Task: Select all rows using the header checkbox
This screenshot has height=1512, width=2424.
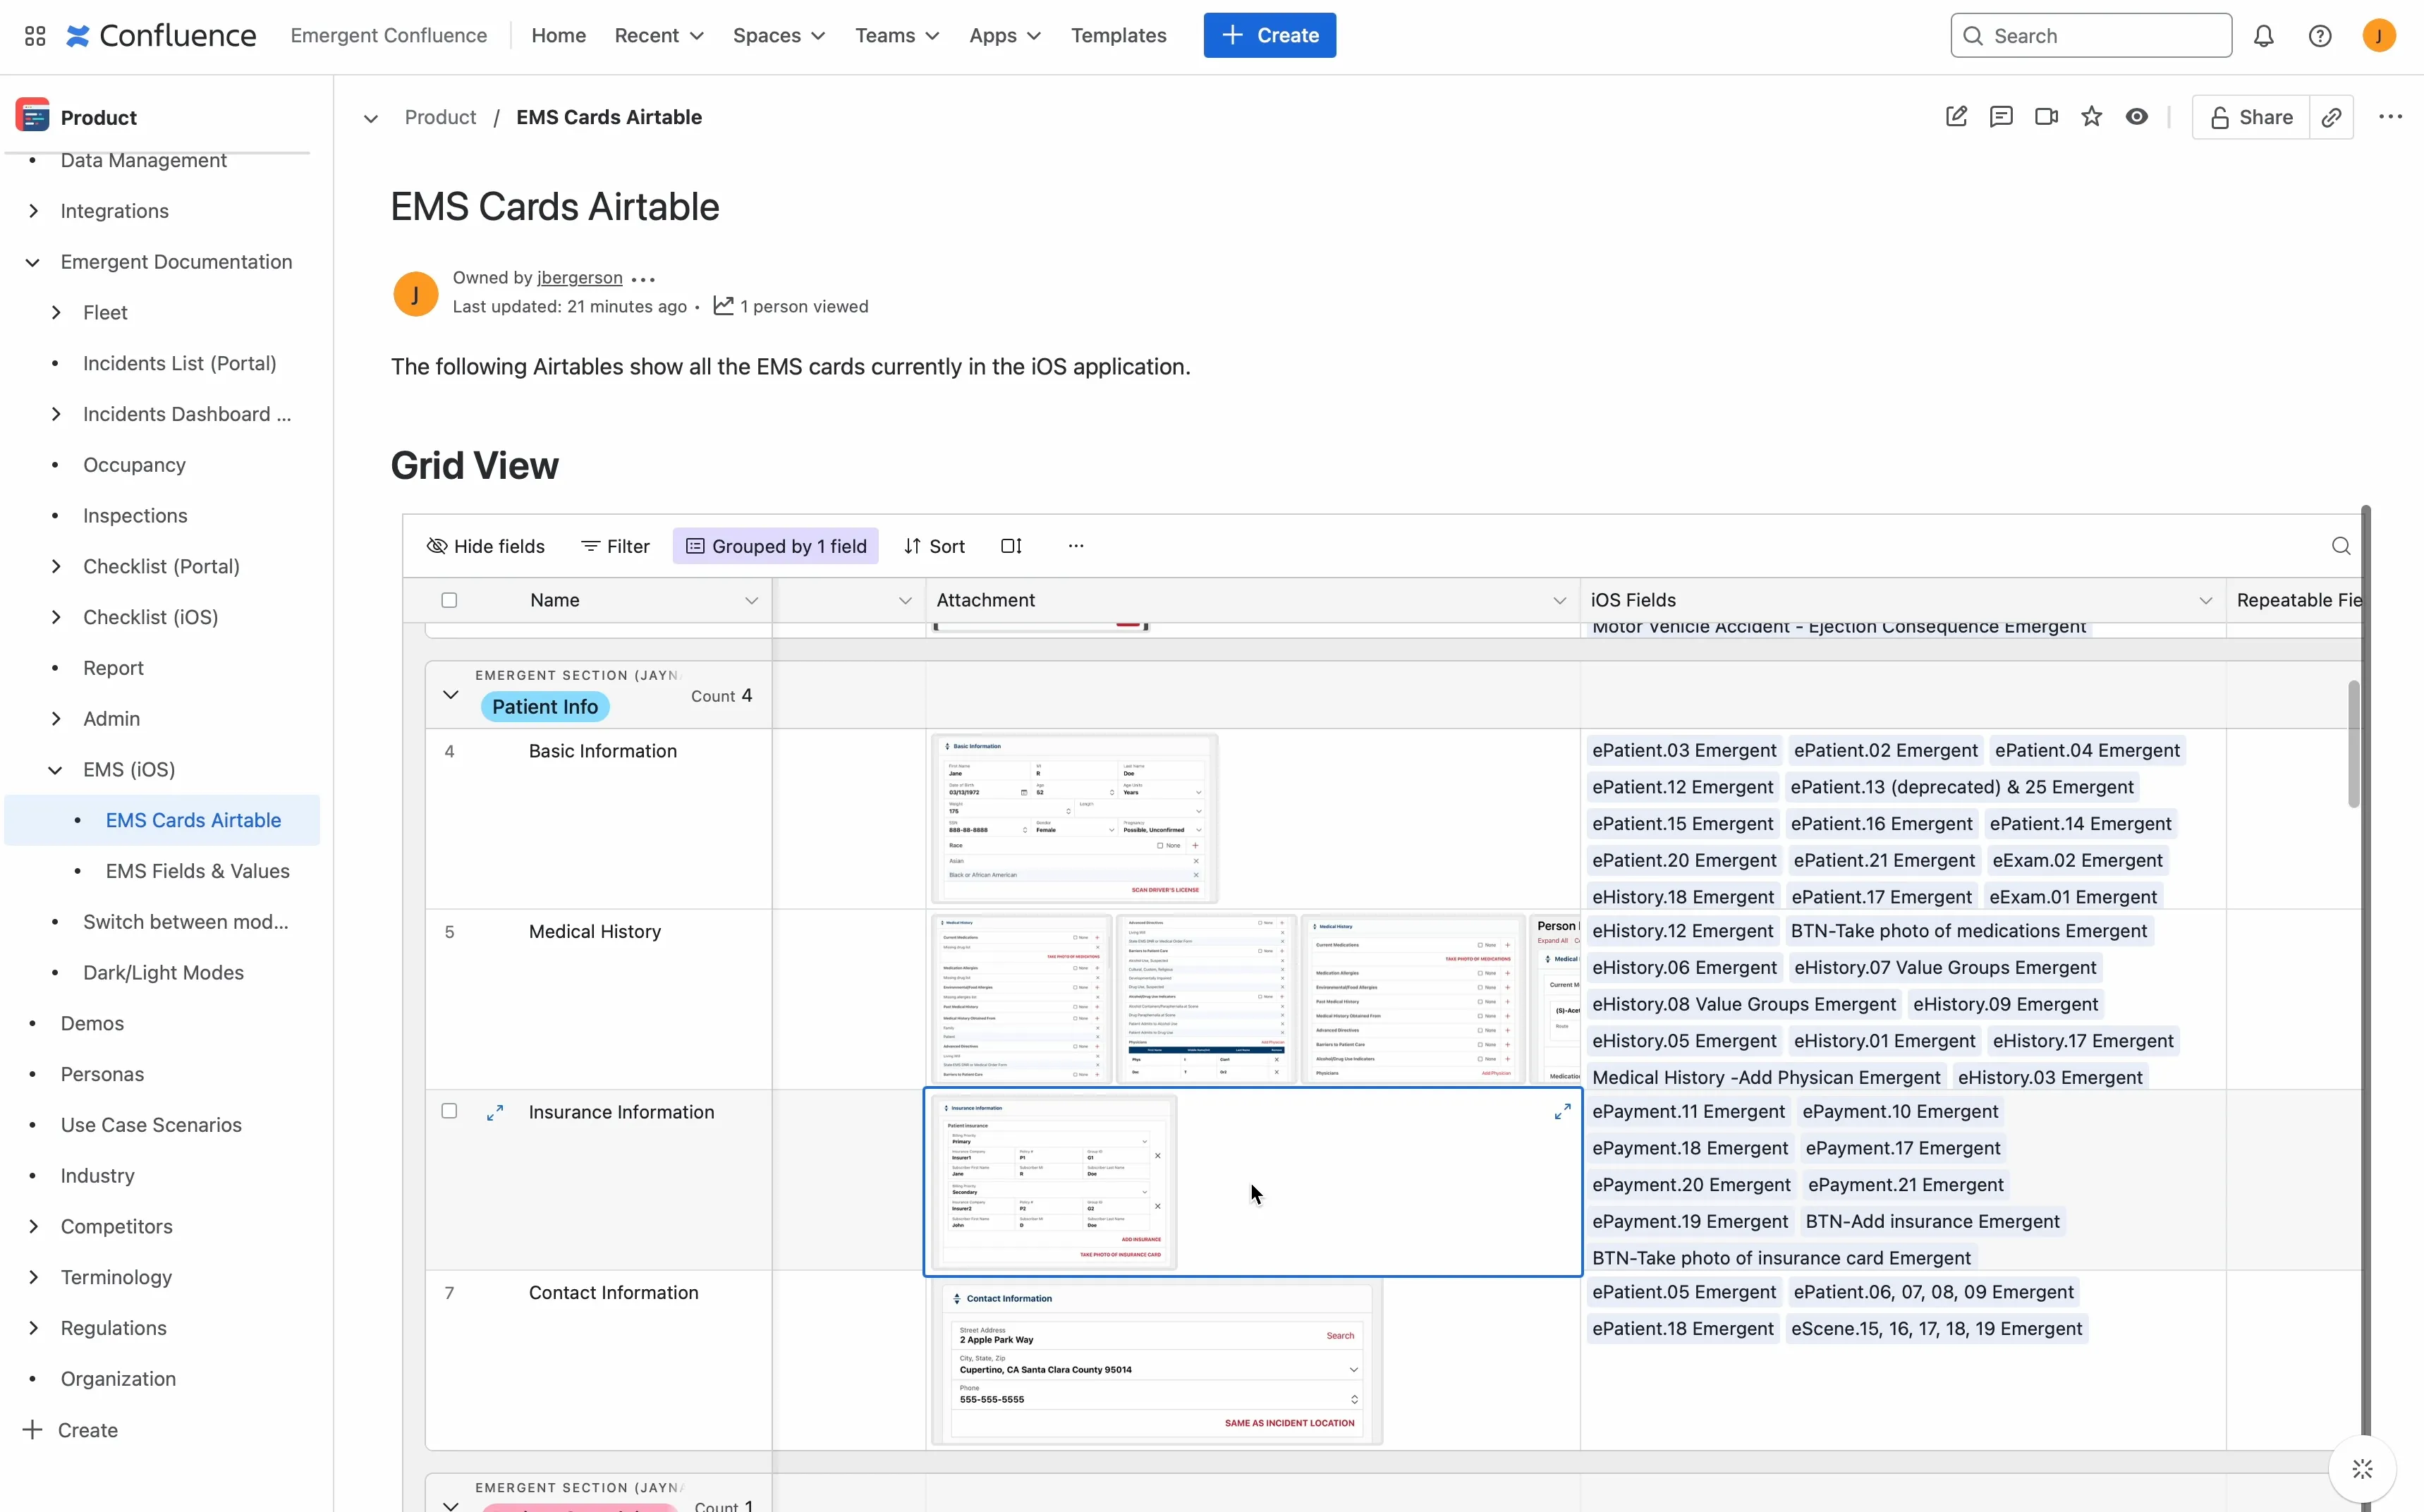Action: click(x=449, y=600)
